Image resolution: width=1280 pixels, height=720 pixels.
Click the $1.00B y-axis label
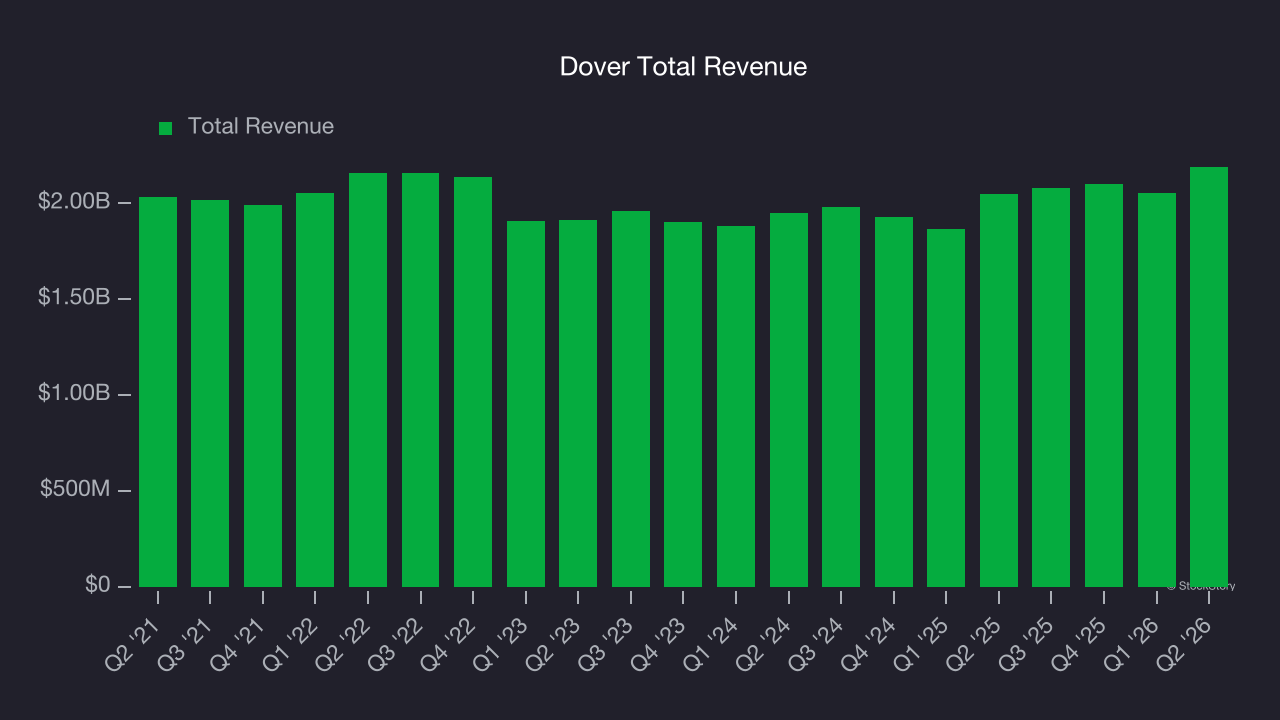(x=73, y=394)
